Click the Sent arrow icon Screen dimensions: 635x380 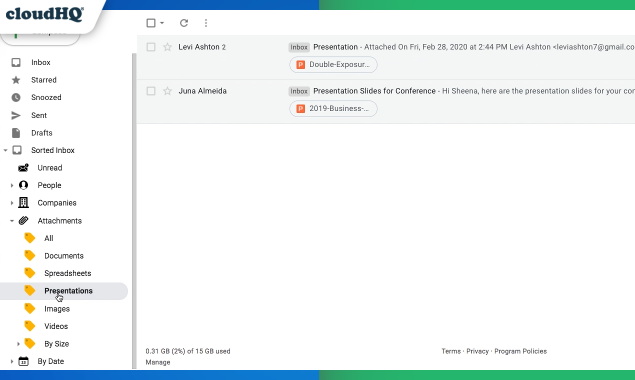[x=16, y=115]
